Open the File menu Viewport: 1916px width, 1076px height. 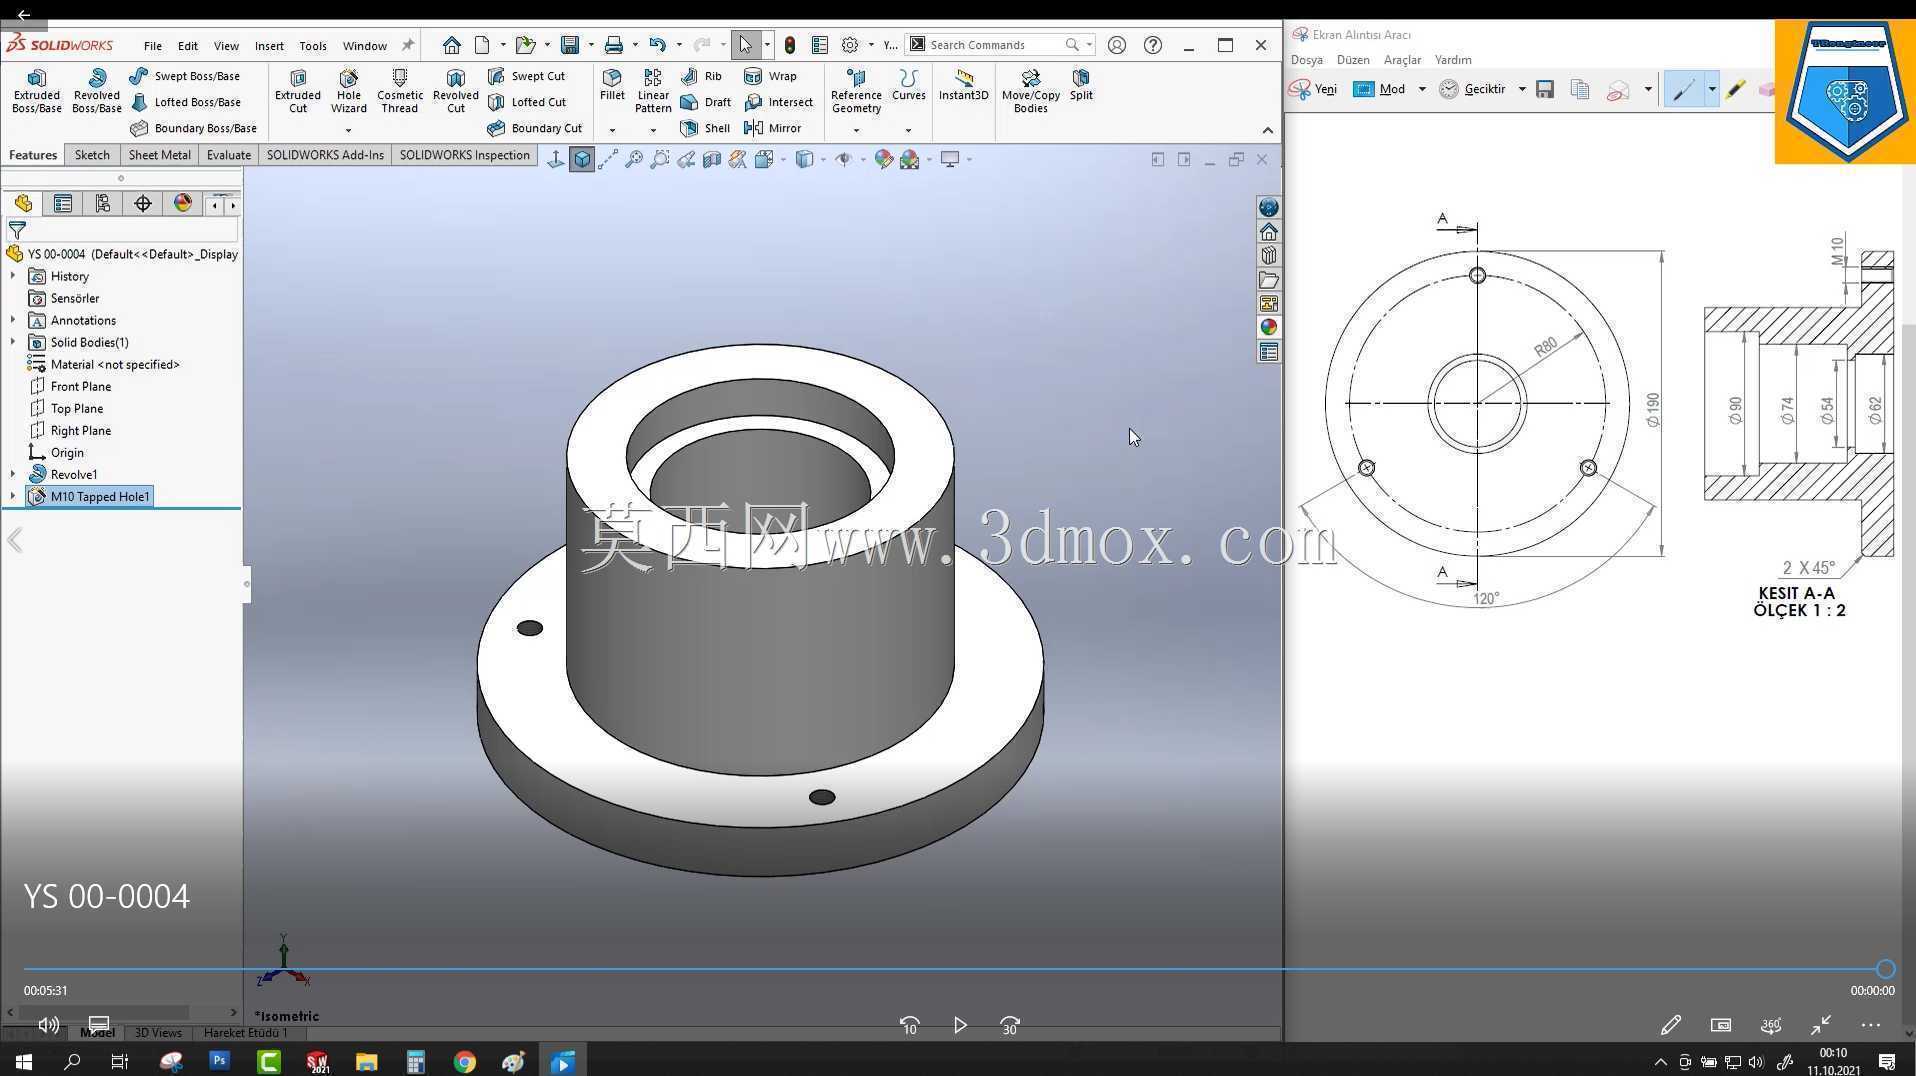click(152, 45)
